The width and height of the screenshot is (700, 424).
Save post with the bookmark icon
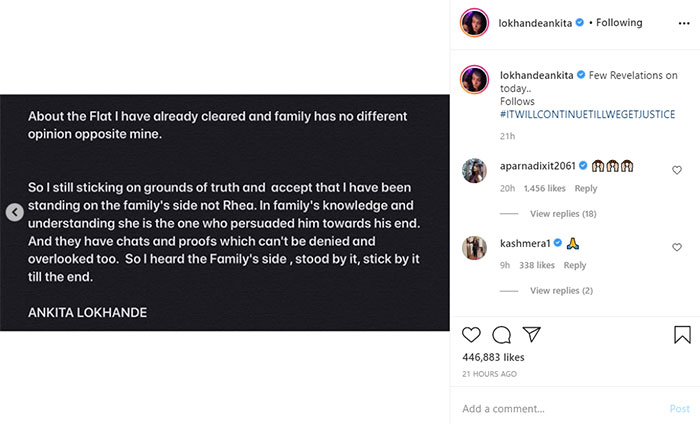(x=681, y=335)
